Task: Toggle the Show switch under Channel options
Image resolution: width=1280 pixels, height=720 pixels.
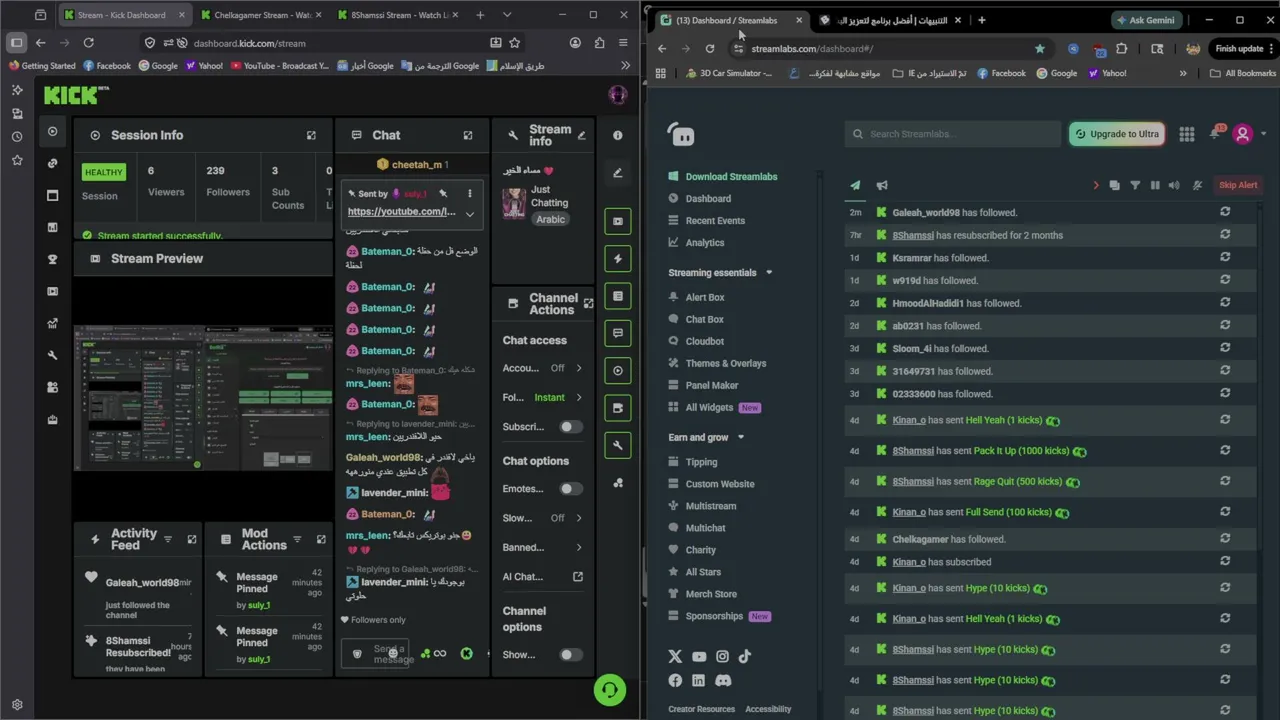Action: (570, 655)
